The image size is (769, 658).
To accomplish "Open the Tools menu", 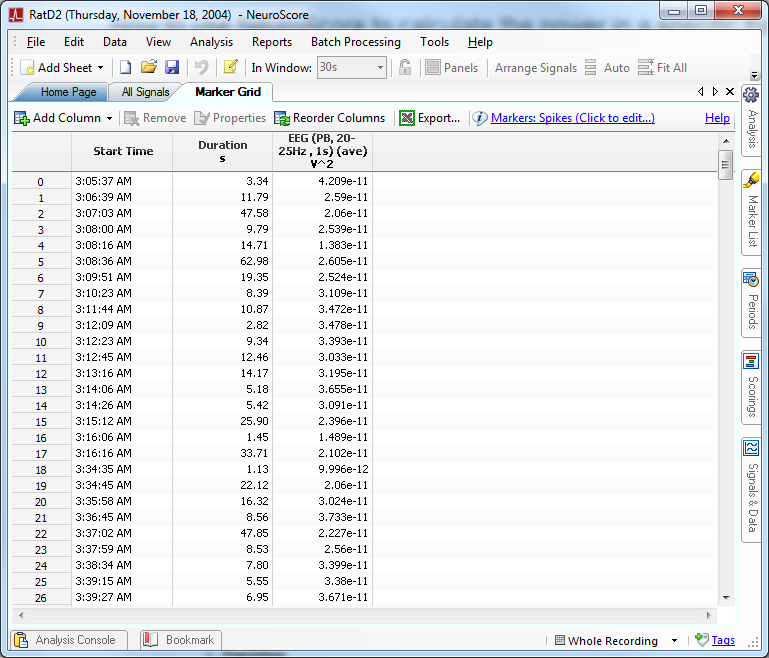I will click(x=434, y=42).
